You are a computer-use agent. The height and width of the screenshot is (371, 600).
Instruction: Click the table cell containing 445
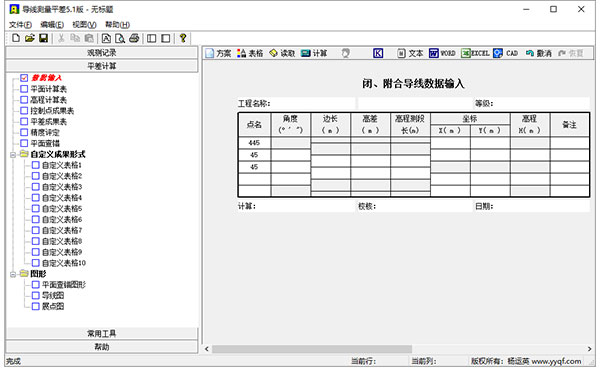click(254, 143)
